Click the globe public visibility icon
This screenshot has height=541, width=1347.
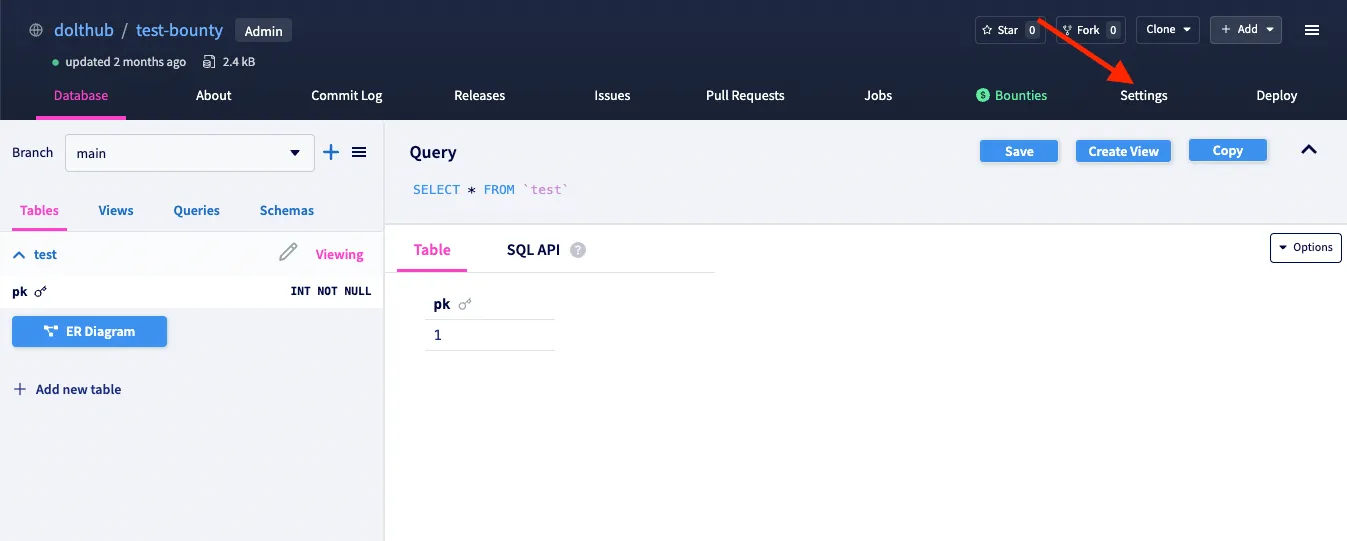click(36, 30)
